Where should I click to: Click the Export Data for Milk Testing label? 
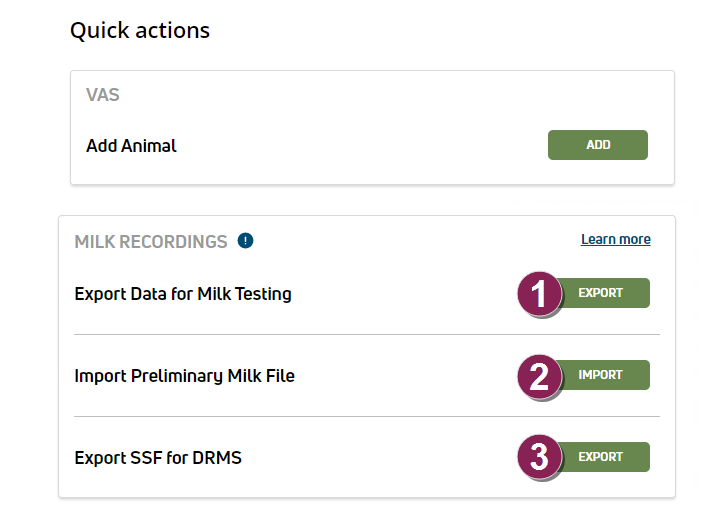183,294
